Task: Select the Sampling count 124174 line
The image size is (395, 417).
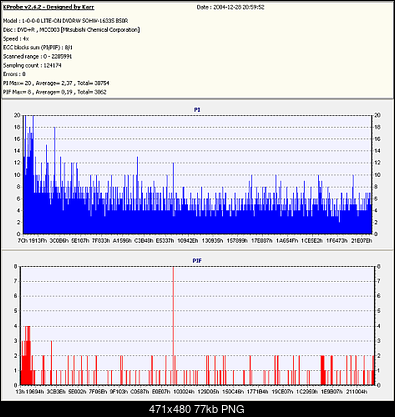Action: 32,65
